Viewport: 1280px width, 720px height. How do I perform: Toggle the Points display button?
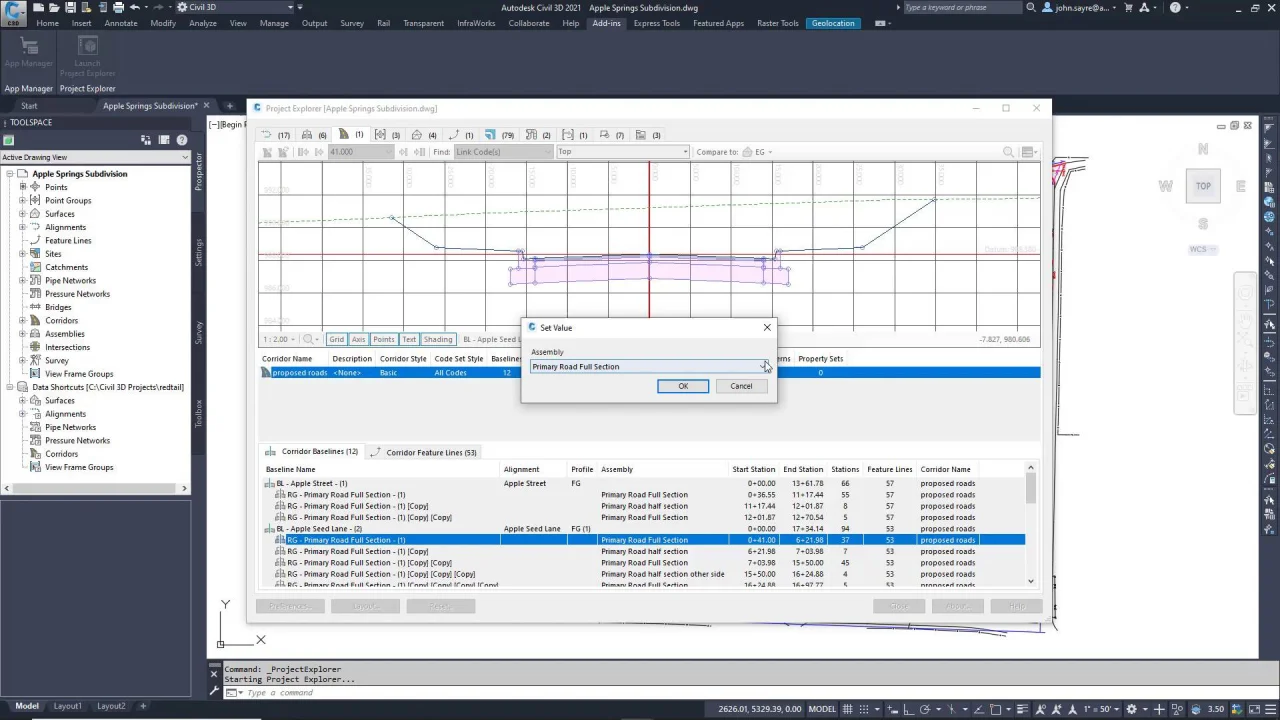pos(383,339)
